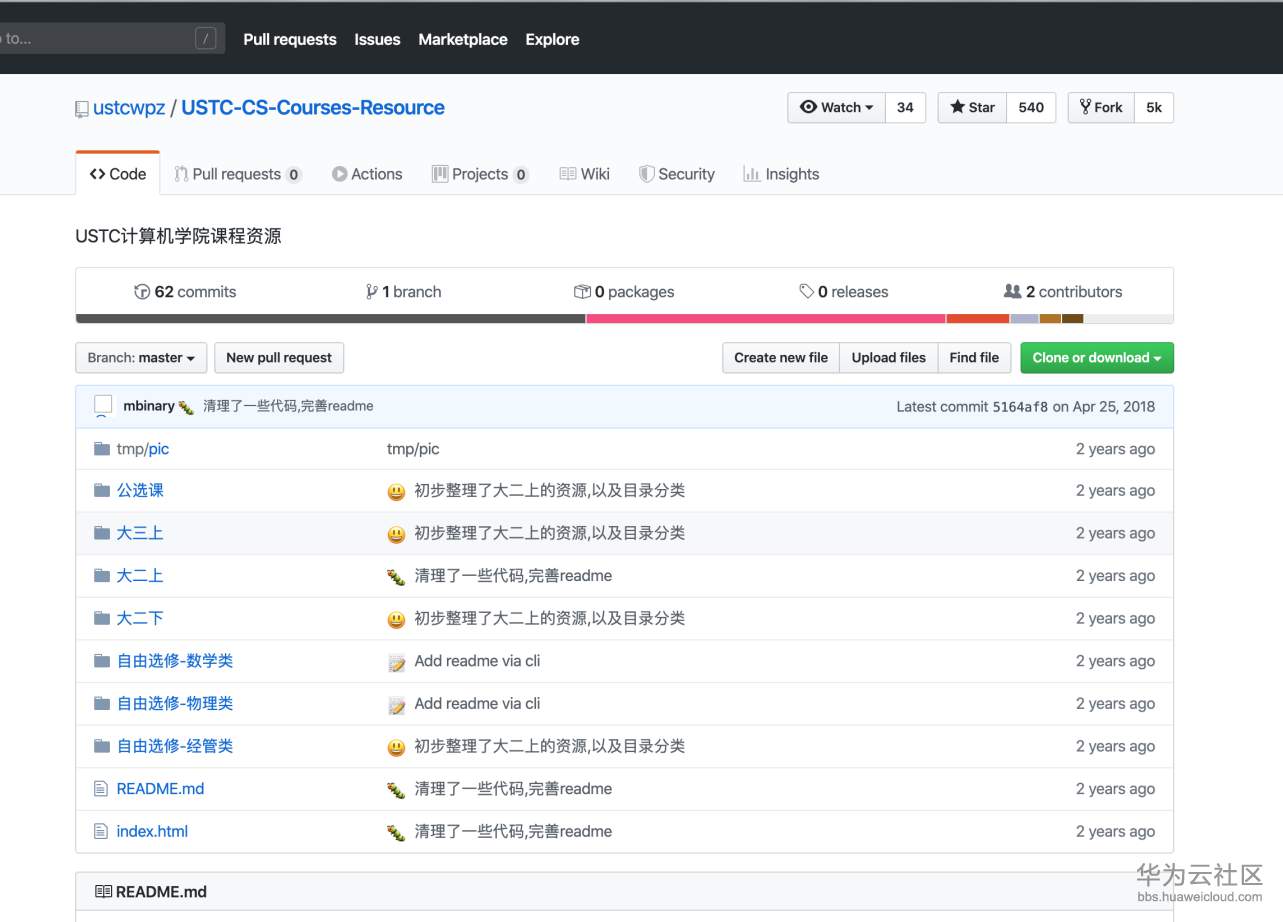1283x922 pixels.
Task: Open the 自由选修-物理类 folder
Action: [175, 703]
